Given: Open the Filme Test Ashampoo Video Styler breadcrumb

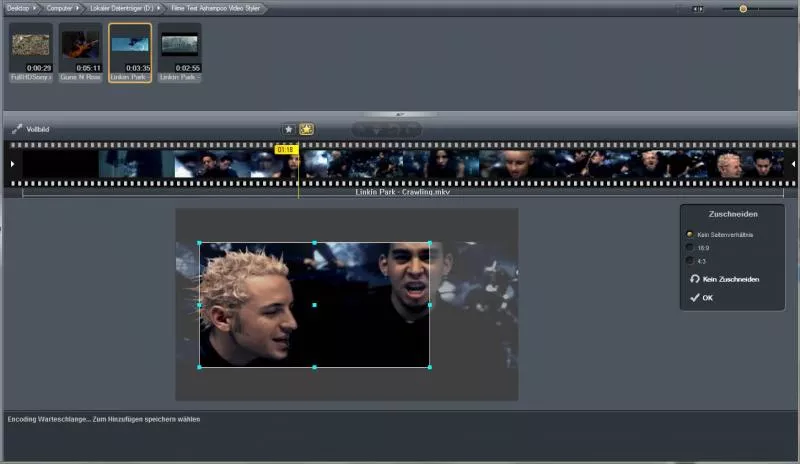Looking at the screenshot, I should click(x=215, y=8).
